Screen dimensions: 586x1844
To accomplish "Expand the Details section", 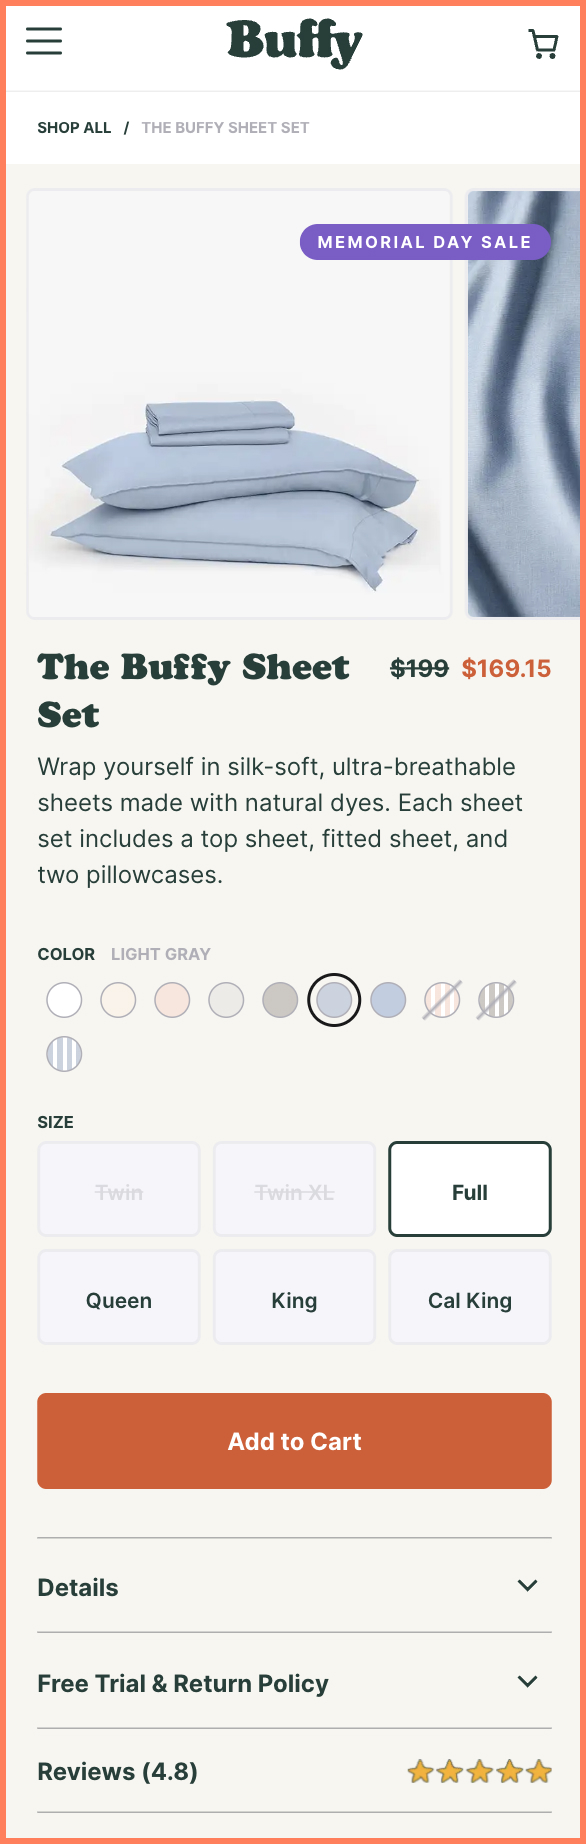I will [x=294, y=1587].
